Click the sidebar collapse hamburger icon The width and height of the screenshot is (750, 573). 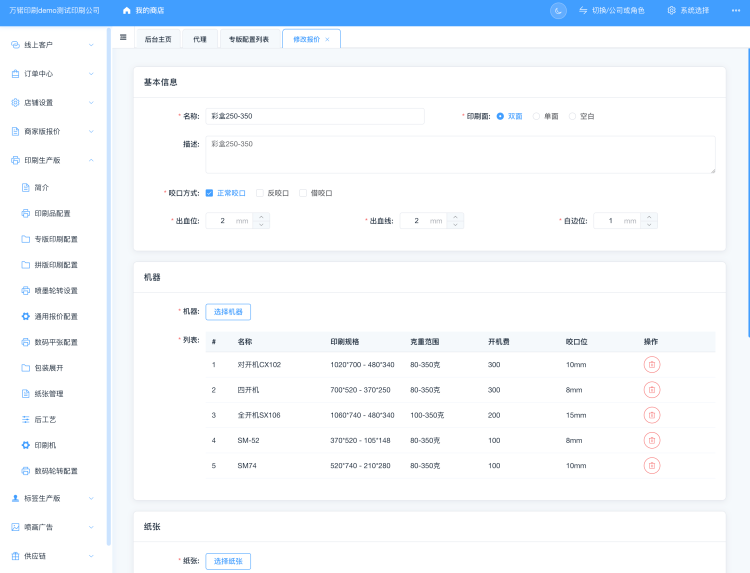[123, 38]
